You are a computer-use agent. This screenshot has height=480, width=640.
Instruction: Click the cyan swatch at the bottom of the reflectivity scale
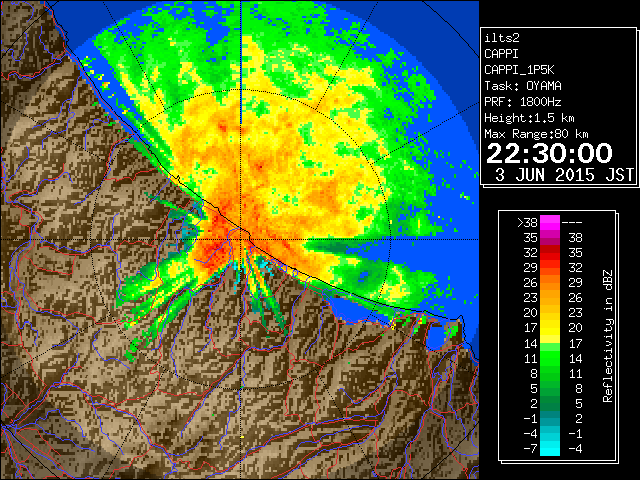[x=550, y=448]
